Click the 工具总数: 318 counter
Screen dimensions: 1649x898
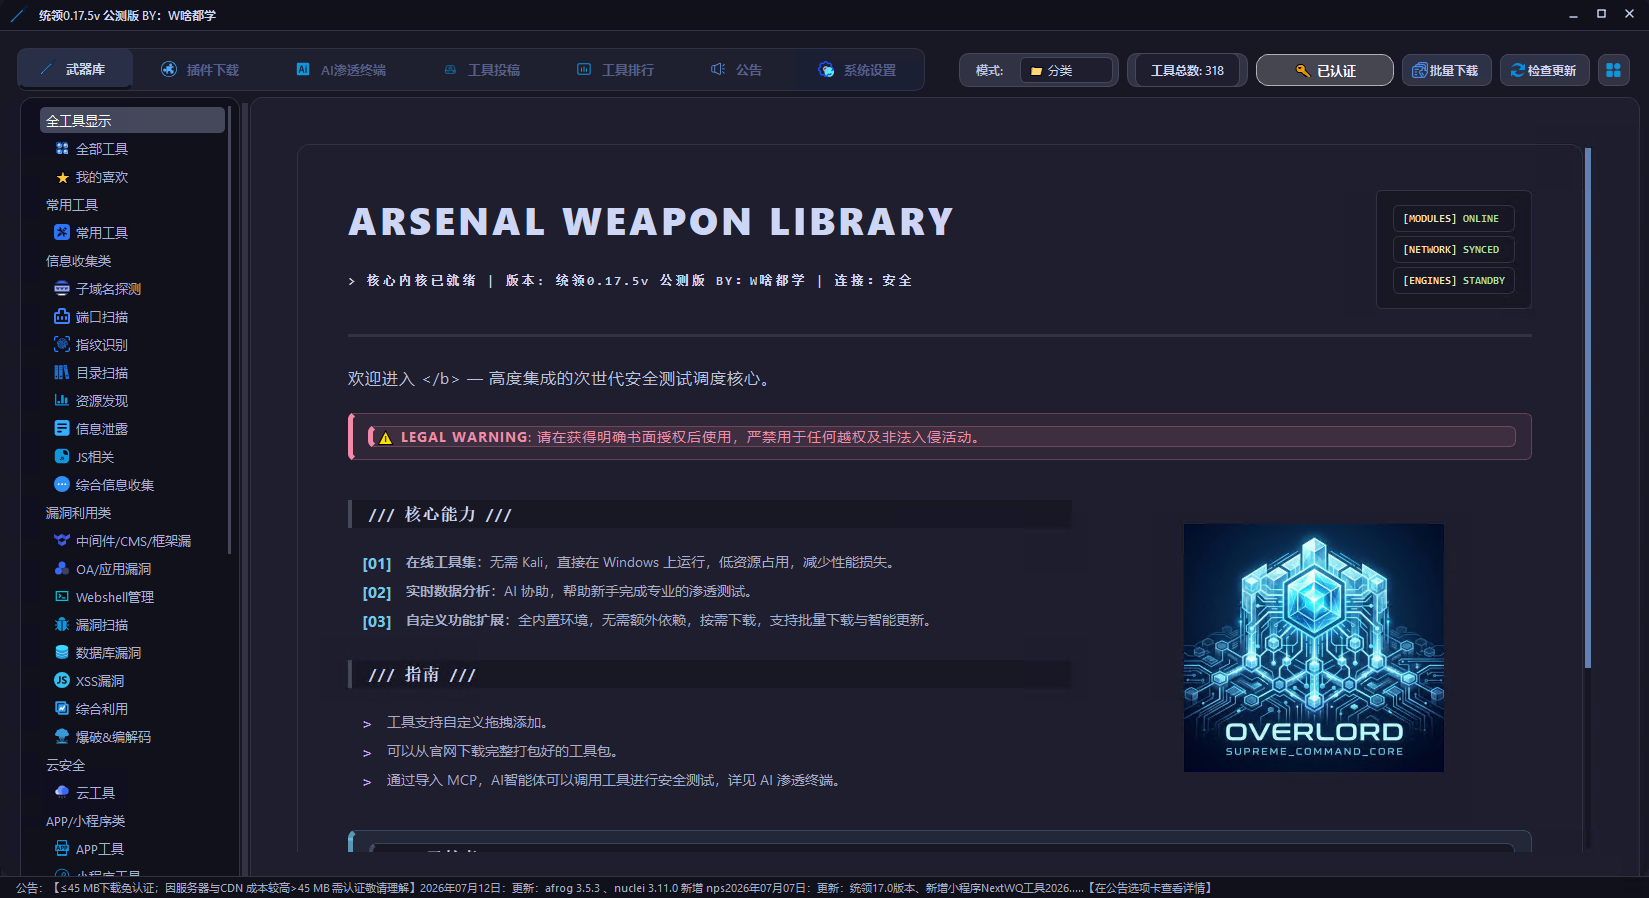pyautogui.click(x=1187, y=71)
